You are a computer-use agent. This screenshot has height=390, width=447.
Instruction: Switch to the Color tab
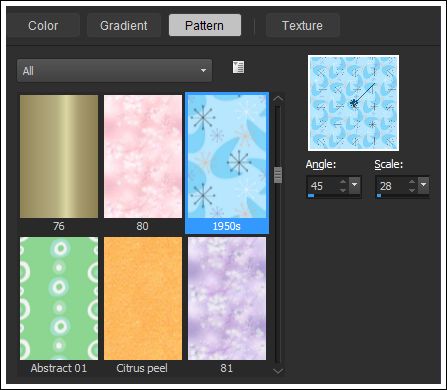pos(43,25)
